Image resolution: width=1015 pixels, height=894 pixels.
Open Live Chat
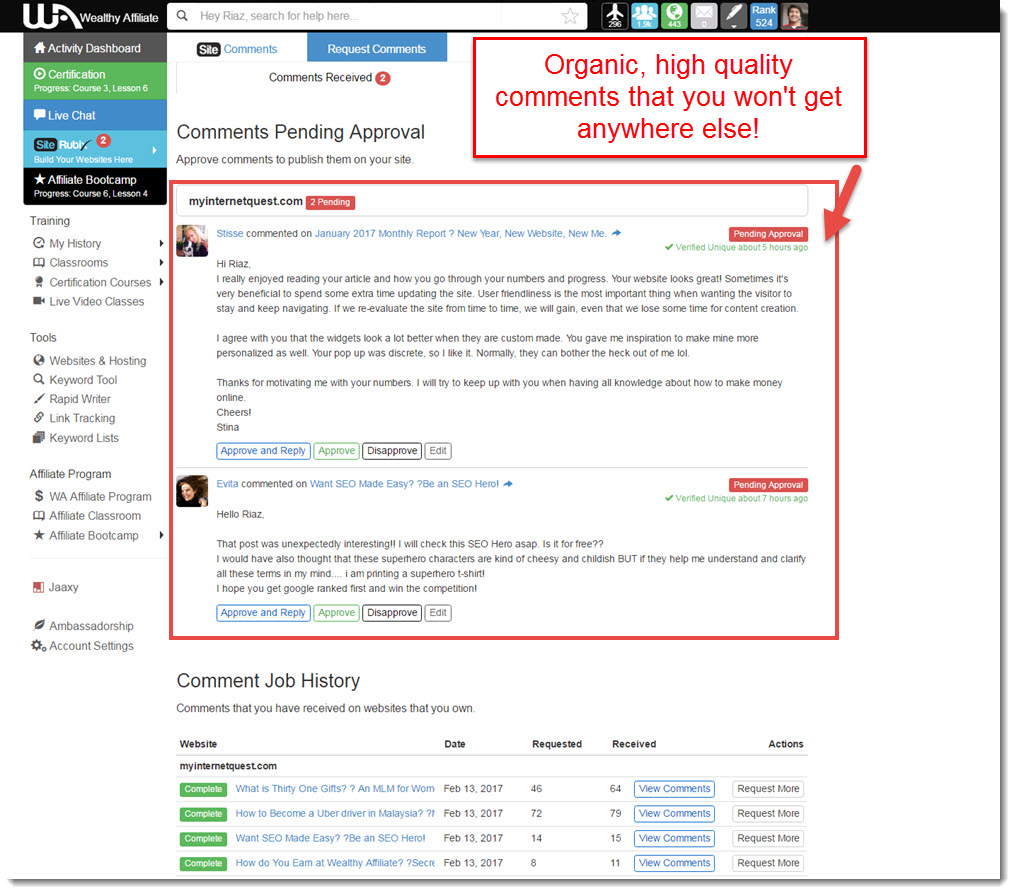[95, 115]
